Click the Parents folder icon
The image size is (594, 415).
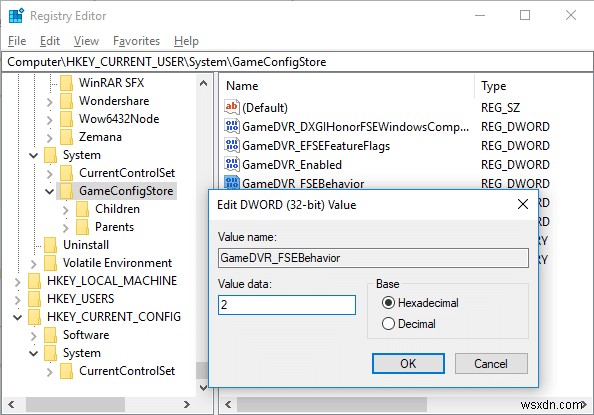82,227
